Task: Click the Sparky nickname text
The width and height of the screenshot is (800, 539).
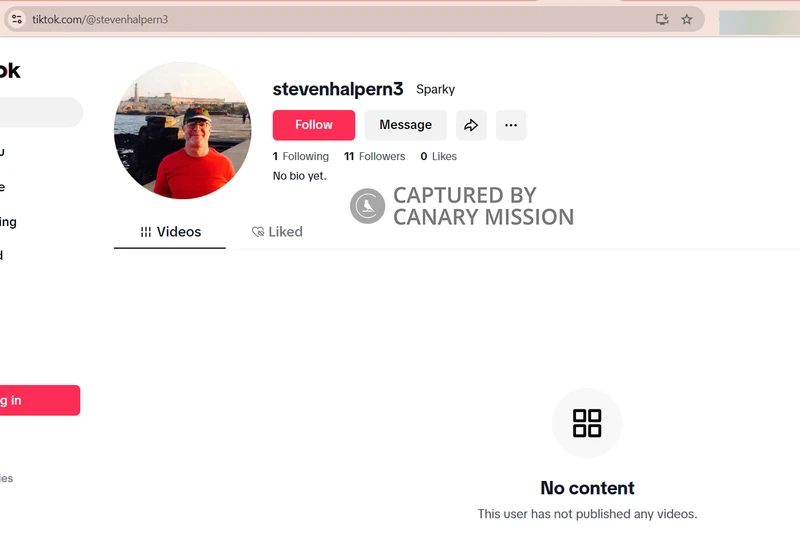Action: click(x=435, y=89)
